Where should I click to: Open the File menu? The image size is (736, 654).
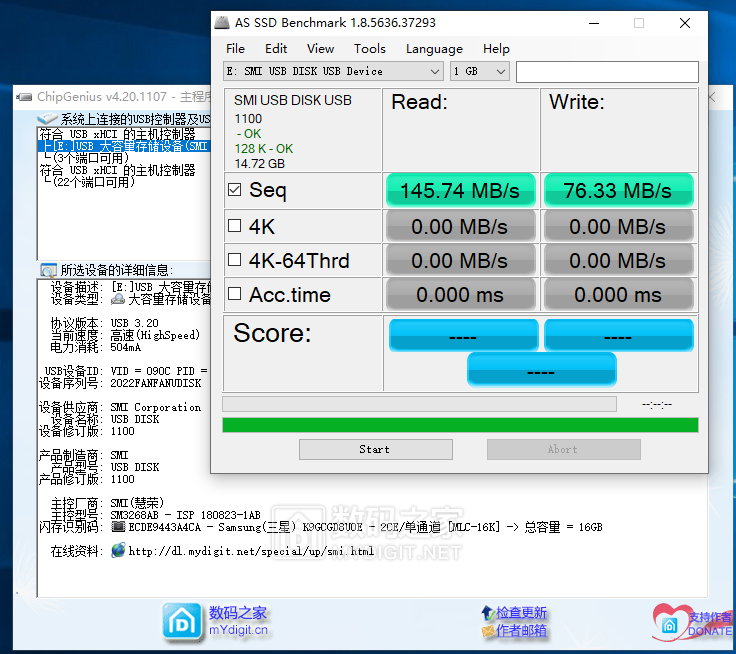(x=235, y=49)
